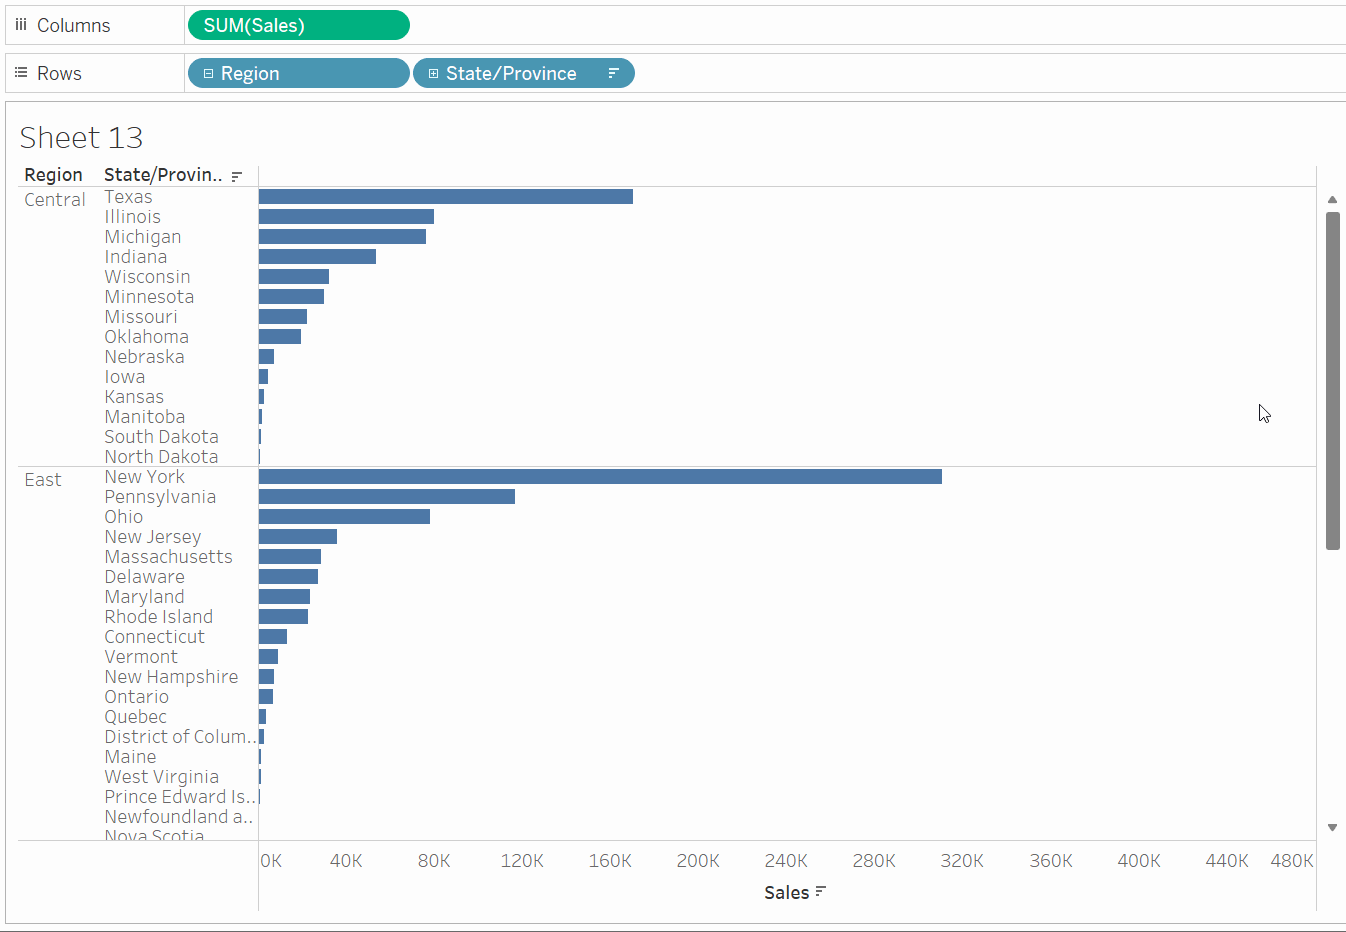Image resolution: width=1346 pixels, height=932 pixels.
Task: Select the Region pill text in Rows
Action: click(x=250, y=73)
